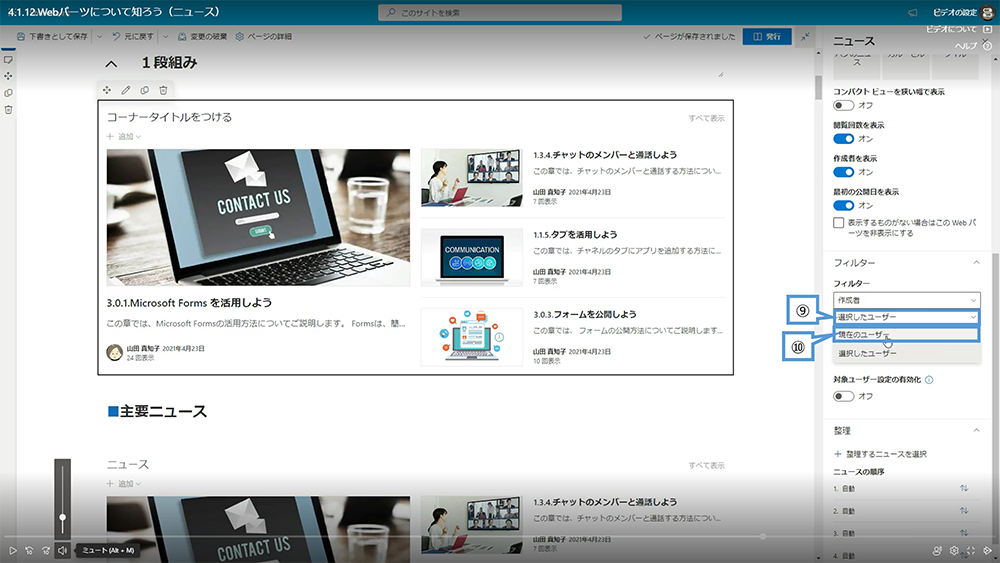Skip forward 10 seconds in video
Image resolution: width=1000 pixels, height=563 pixels.
pyautogui.click(x=46, y=550)
